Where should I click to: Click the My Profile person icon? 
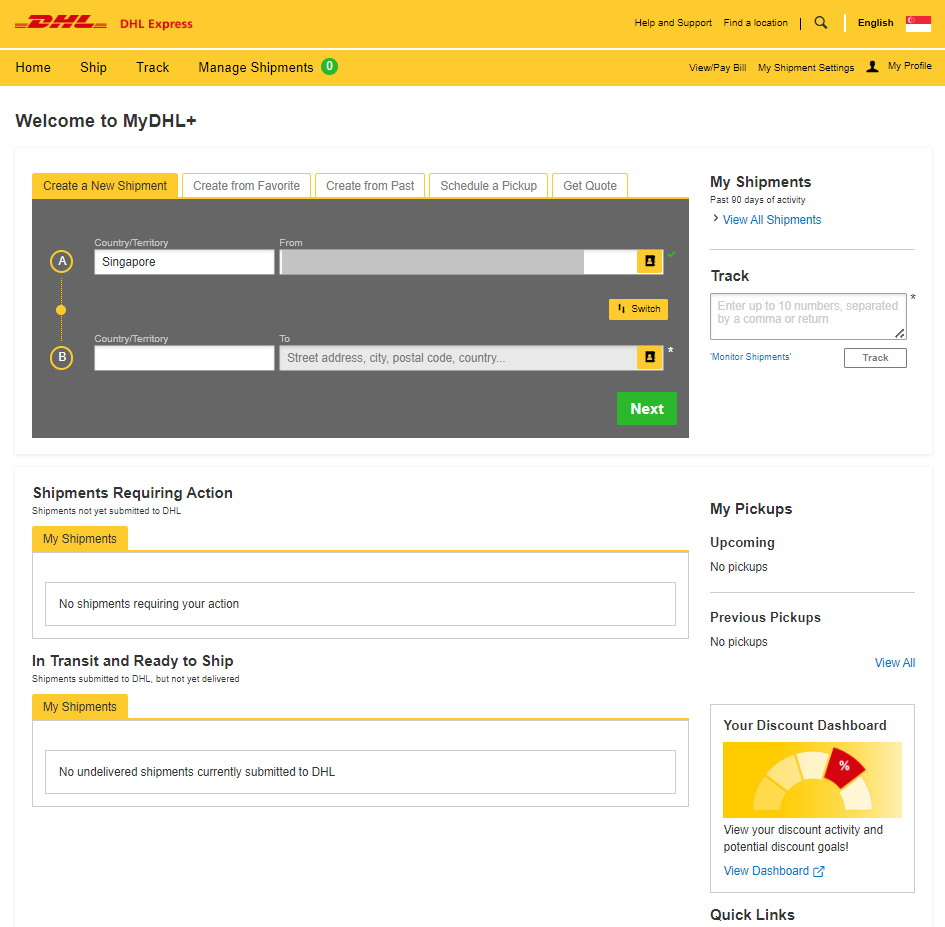tap(872, 66)
